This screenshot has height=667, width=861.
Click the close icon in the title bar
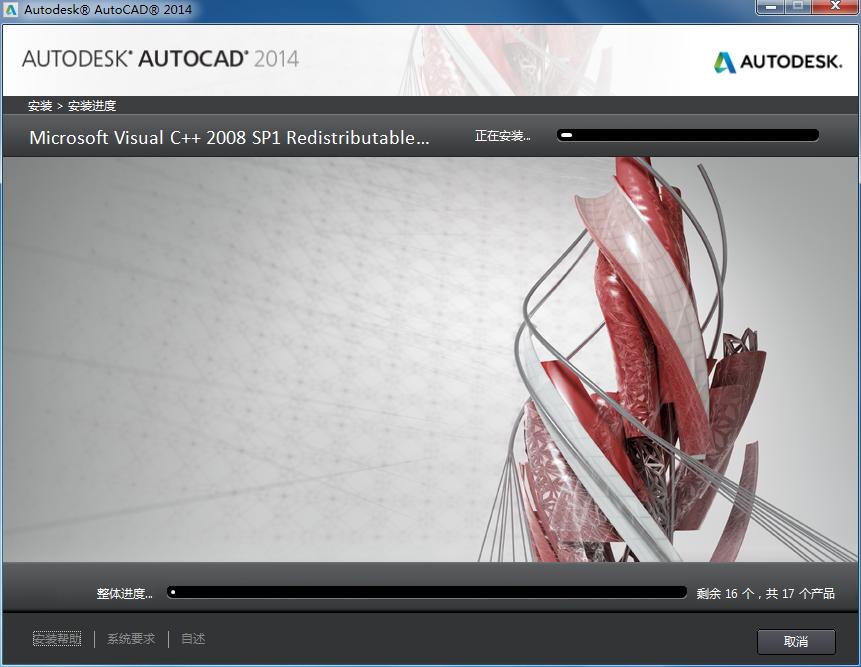(834, 7)
